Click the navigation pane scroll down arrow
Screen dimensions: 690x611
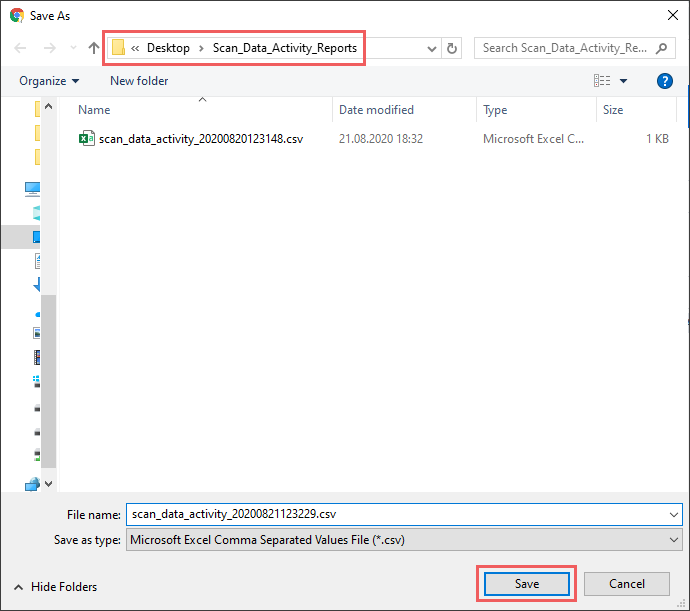click(x=49, y=484)
